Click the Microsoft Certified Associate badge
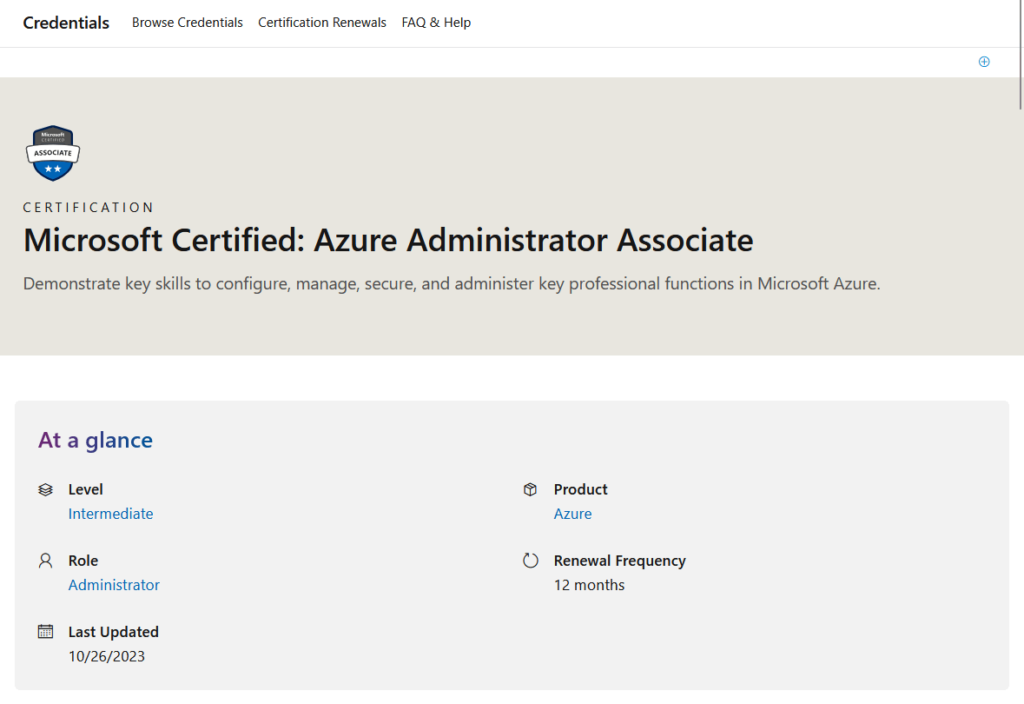This screenshot has height=704, width=1024. tap(53, 153)
